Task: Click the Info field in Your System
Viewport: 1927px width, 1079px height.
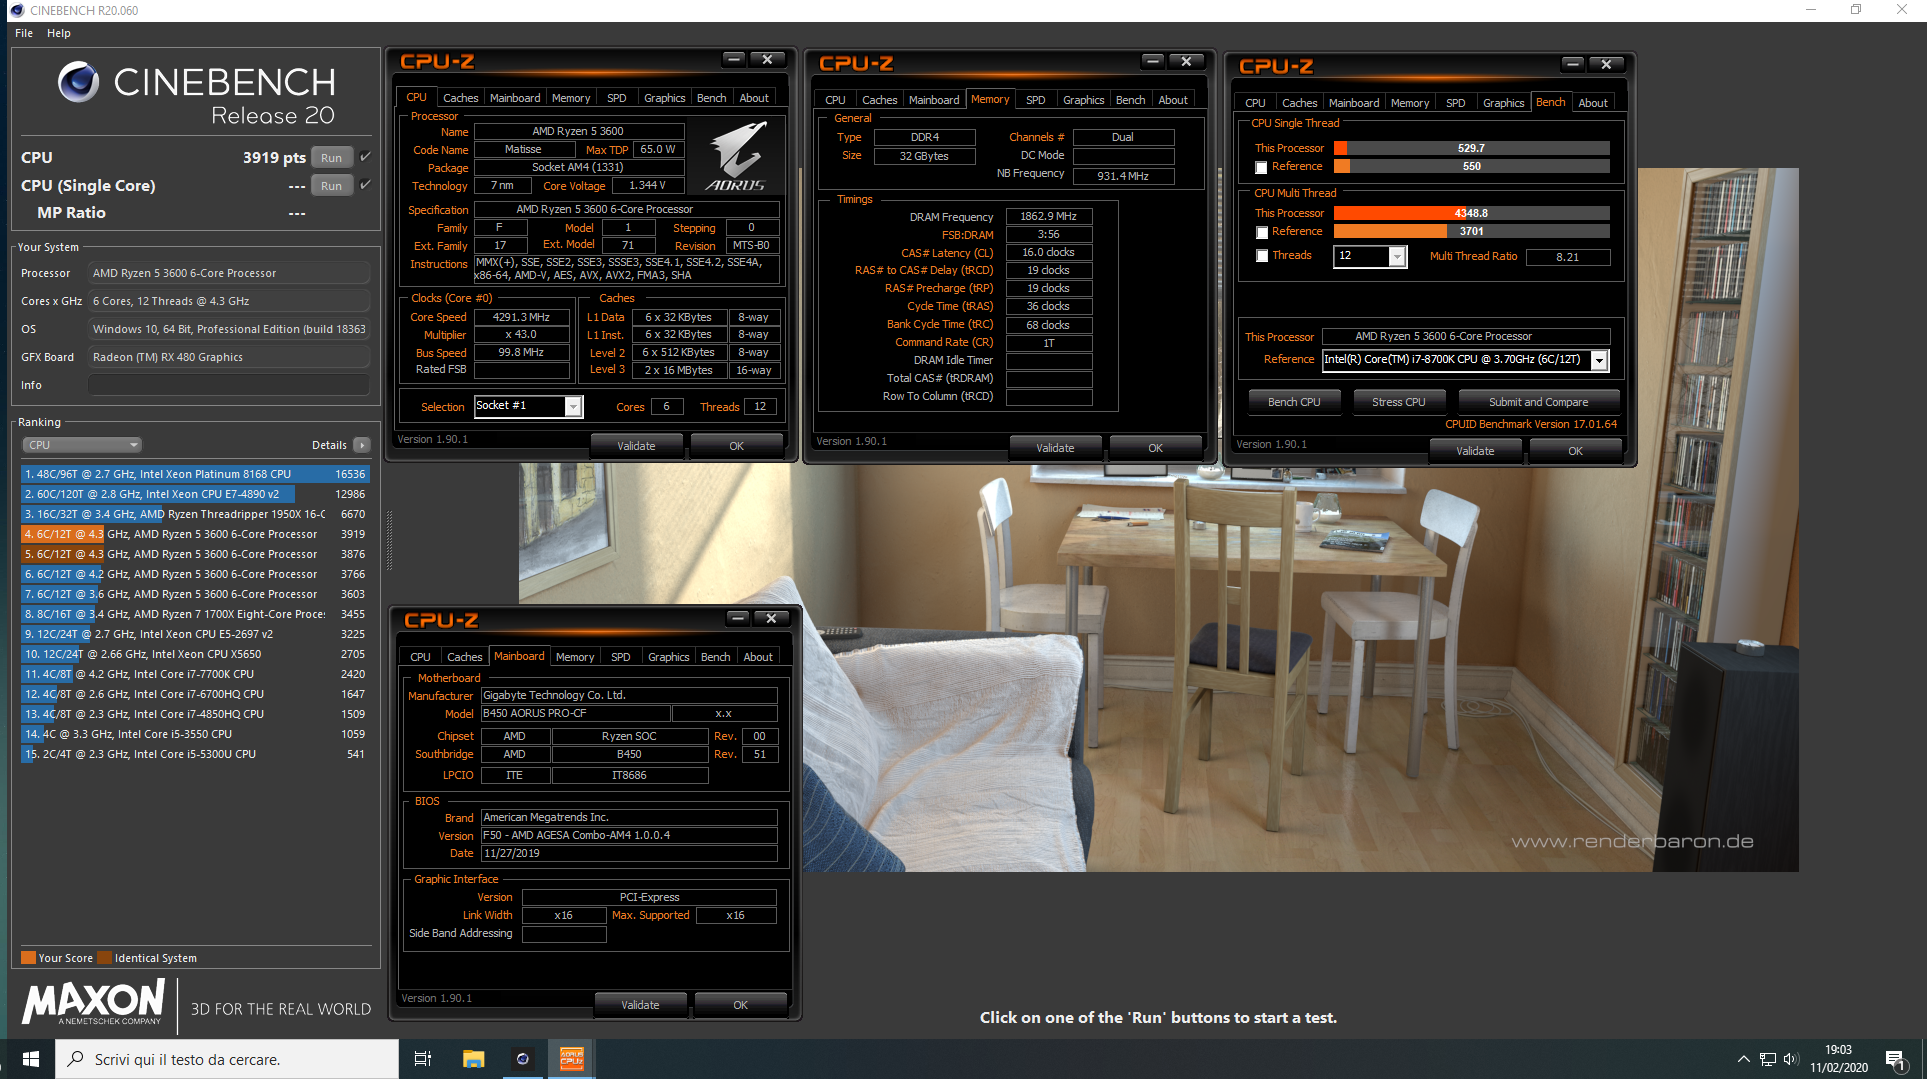Action: (x=229, y=385)
